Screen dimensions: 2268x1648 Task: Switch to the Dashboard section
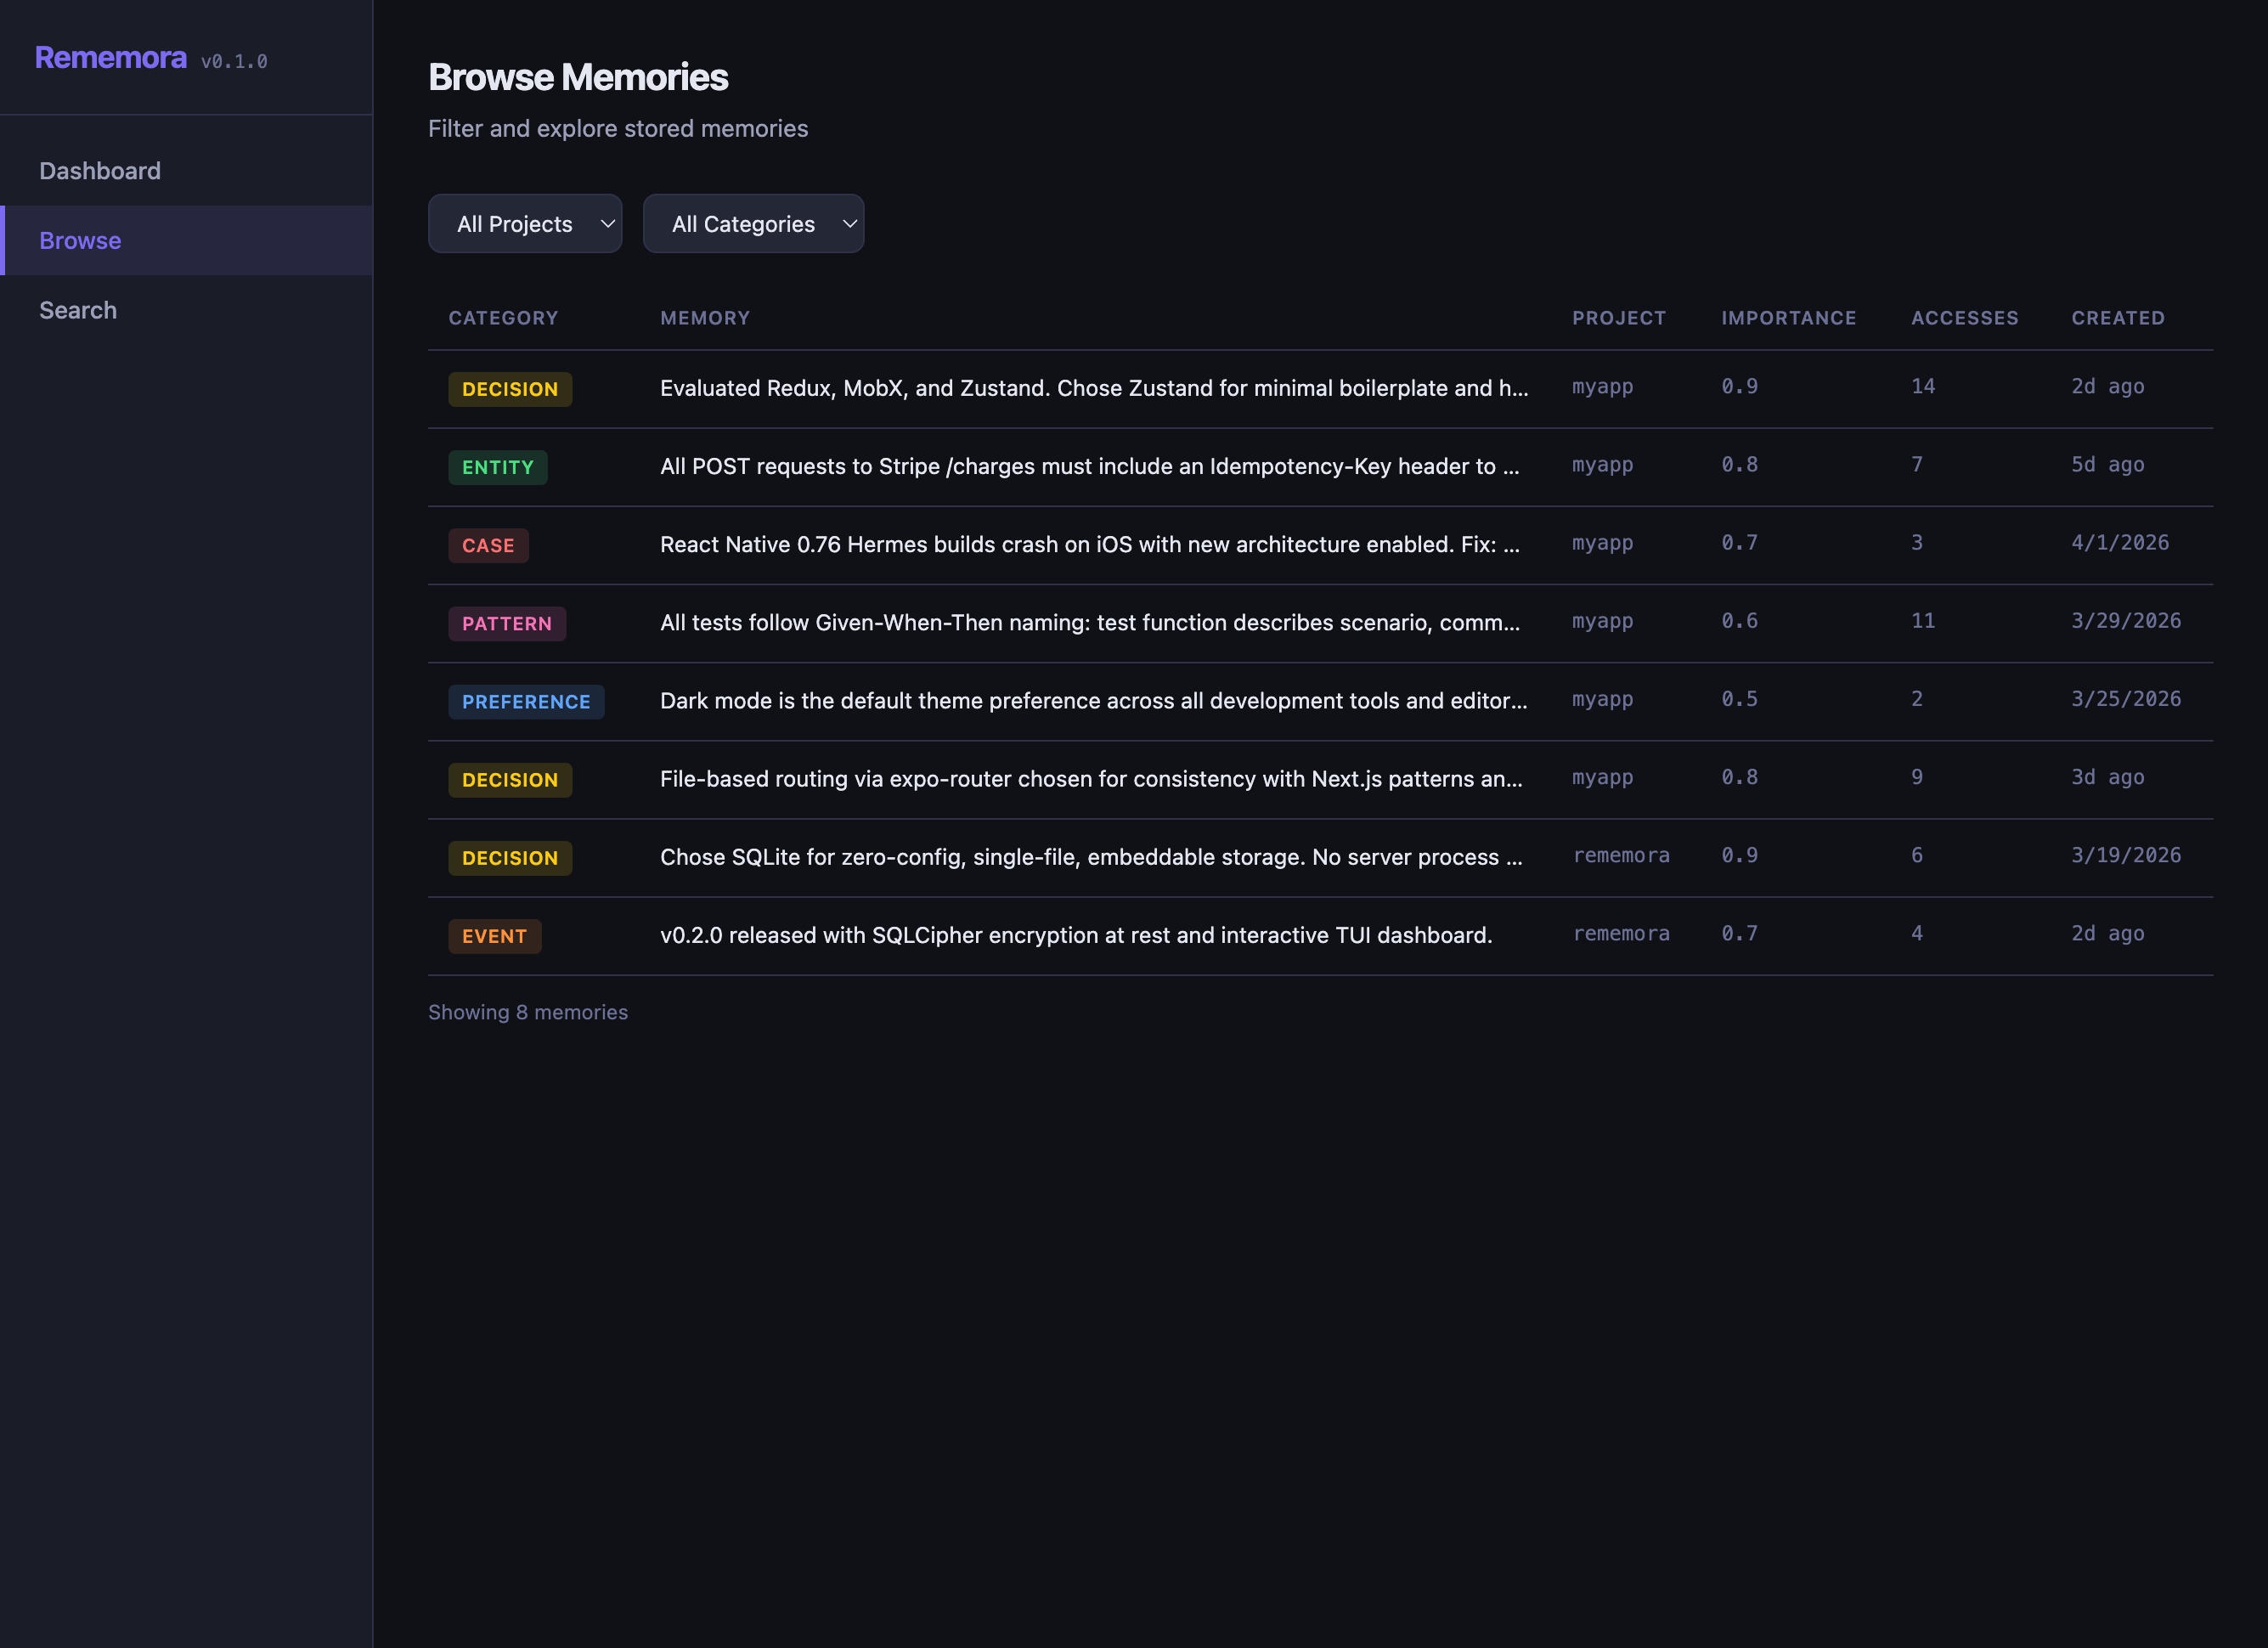tap(99, 170)
